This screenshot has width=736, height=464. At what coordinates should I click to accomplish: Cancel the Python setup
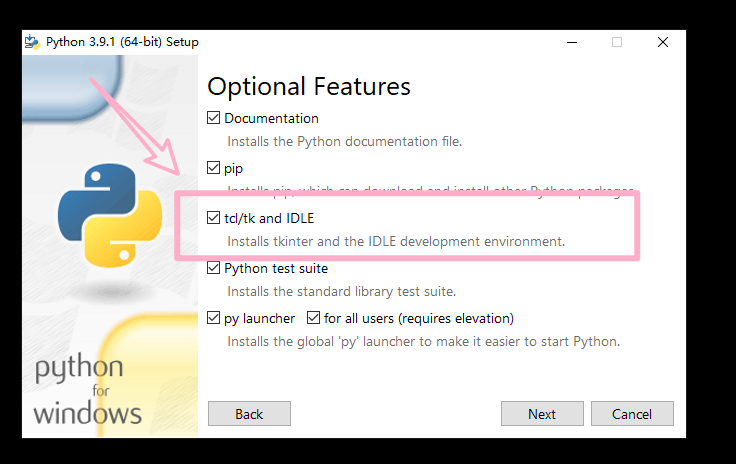tap(632, 414)
